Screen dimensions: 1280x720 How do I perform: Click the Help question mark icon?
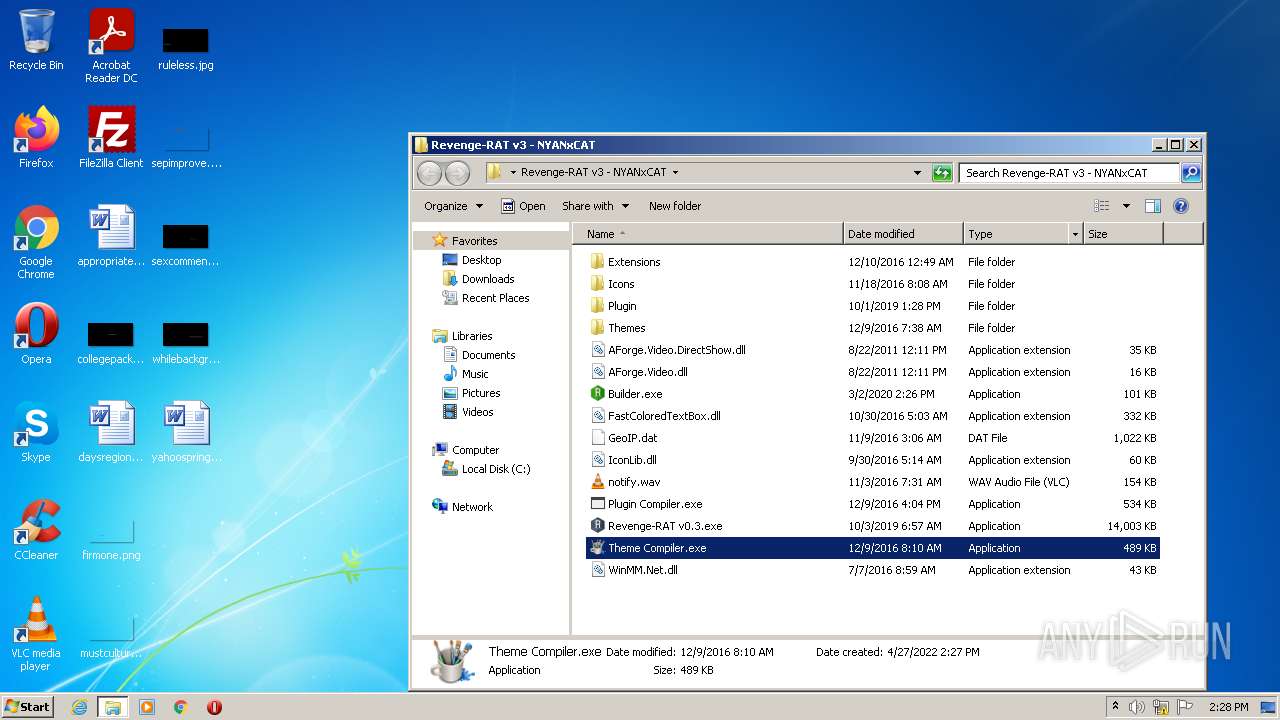point(1180,206)
